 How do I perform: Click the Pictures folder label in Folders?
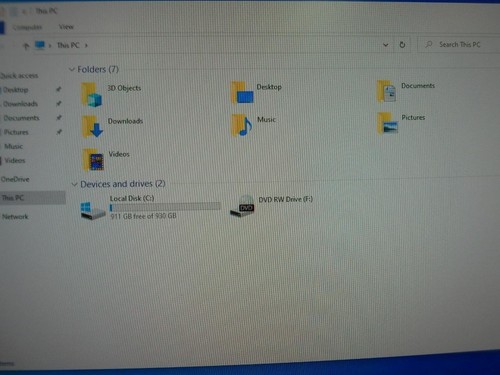[x=413, y=117]
